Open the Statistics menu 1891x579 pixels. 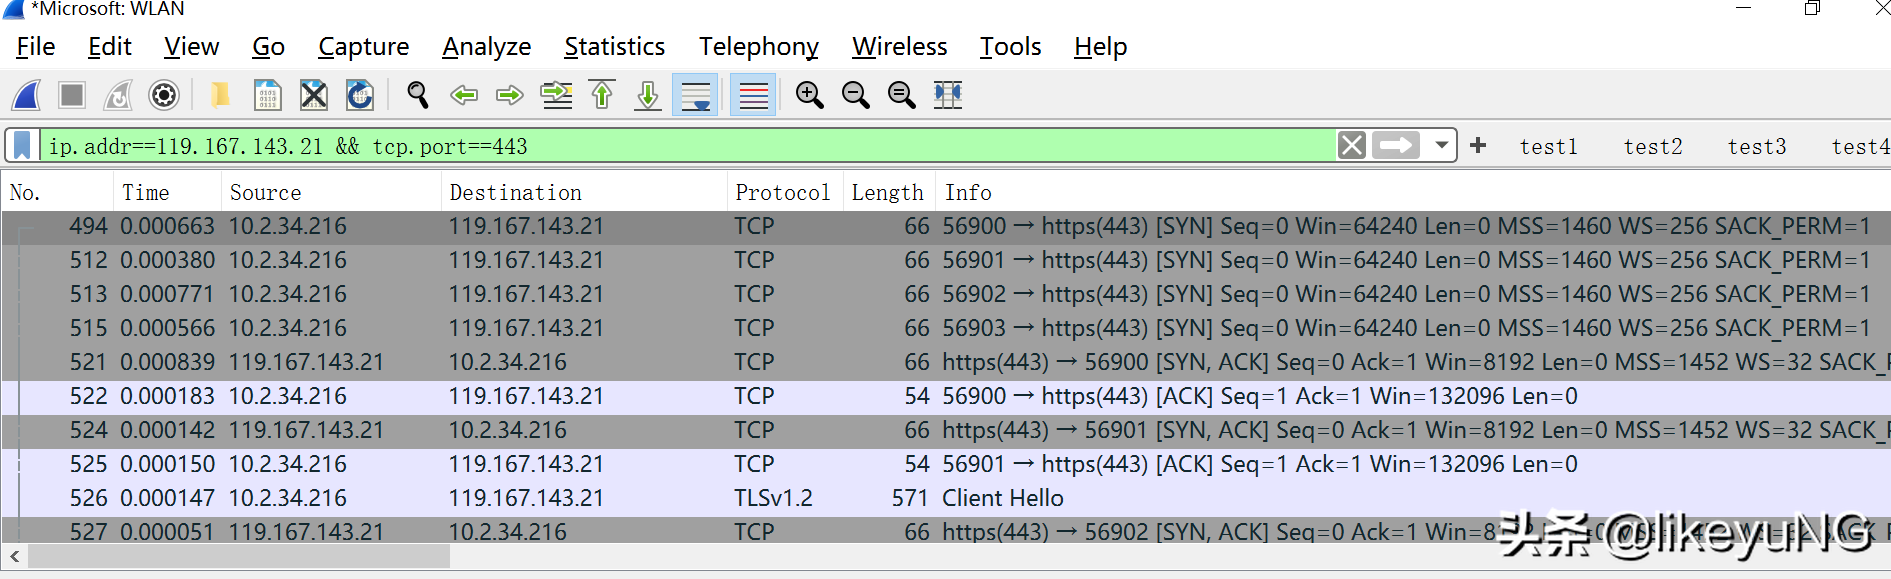point(614,47)
